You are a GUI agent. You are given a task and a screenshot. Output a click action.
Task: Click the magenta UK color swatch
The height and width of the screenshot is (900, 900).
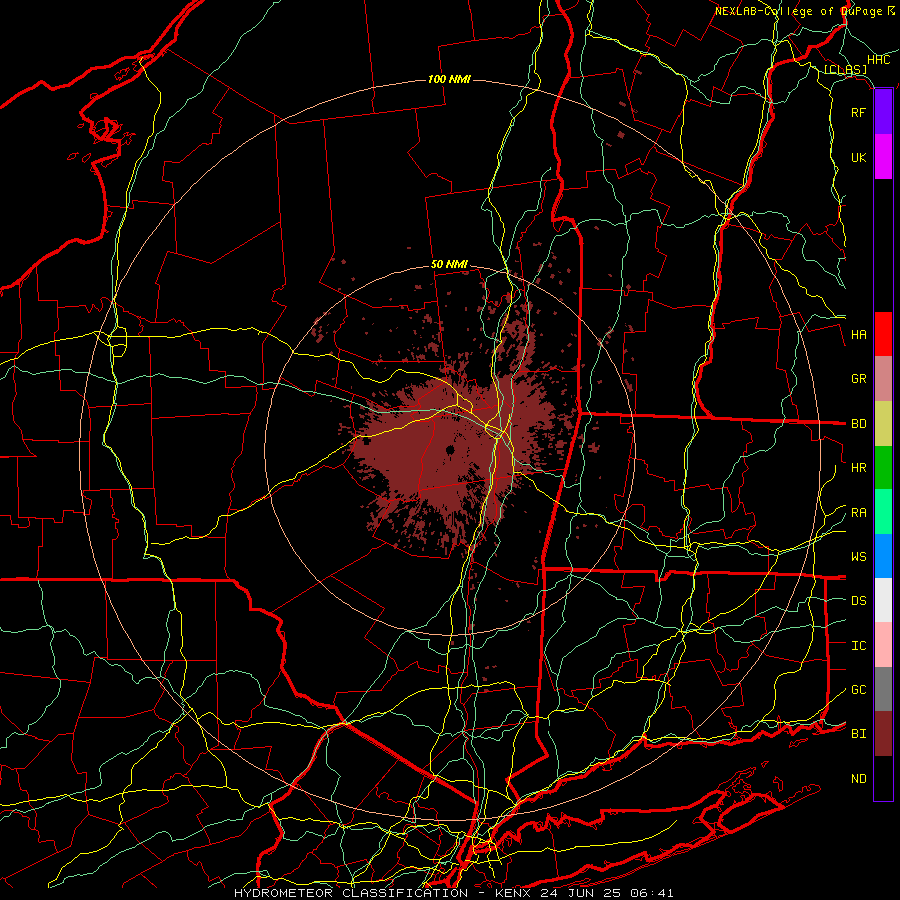tap(883, 157)
